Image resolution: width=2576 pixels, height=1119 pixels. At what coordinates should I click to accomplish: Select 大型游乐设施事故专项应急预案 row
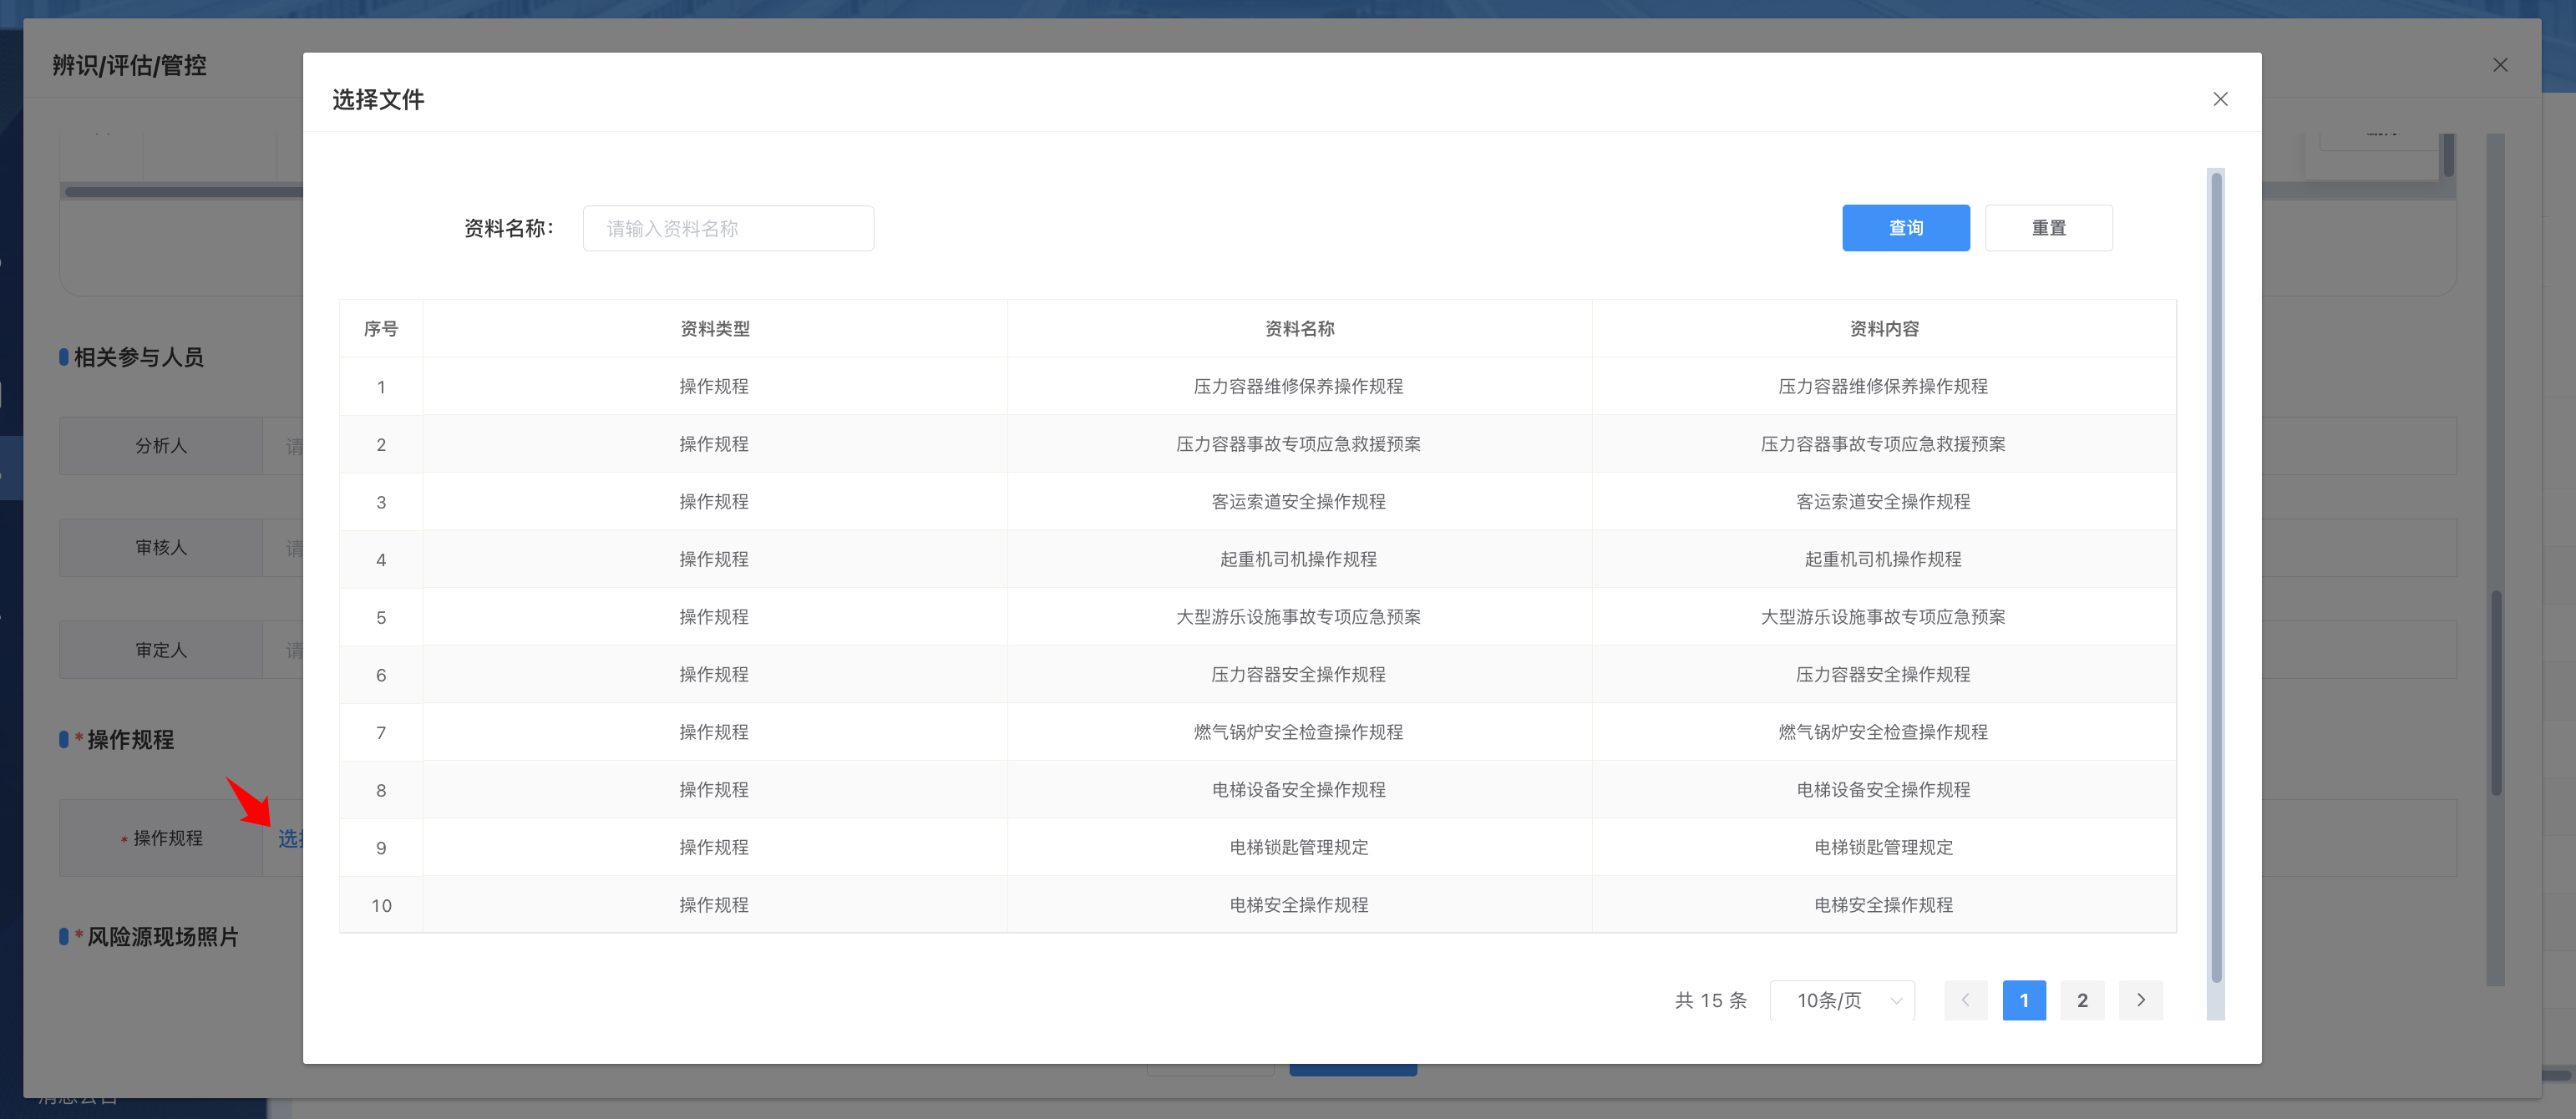[1298, 617]
